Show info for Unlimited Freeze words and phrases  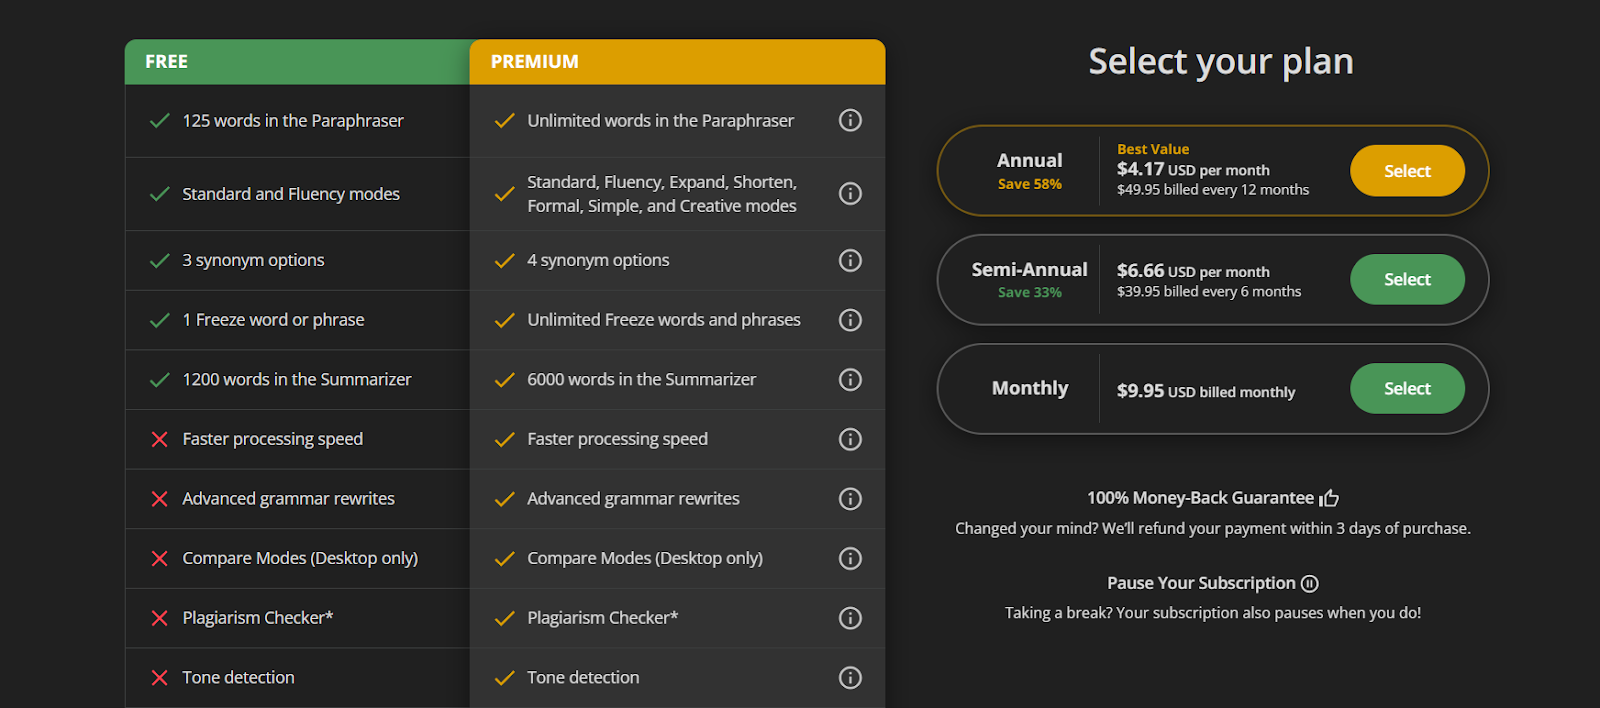coord(850,320)
